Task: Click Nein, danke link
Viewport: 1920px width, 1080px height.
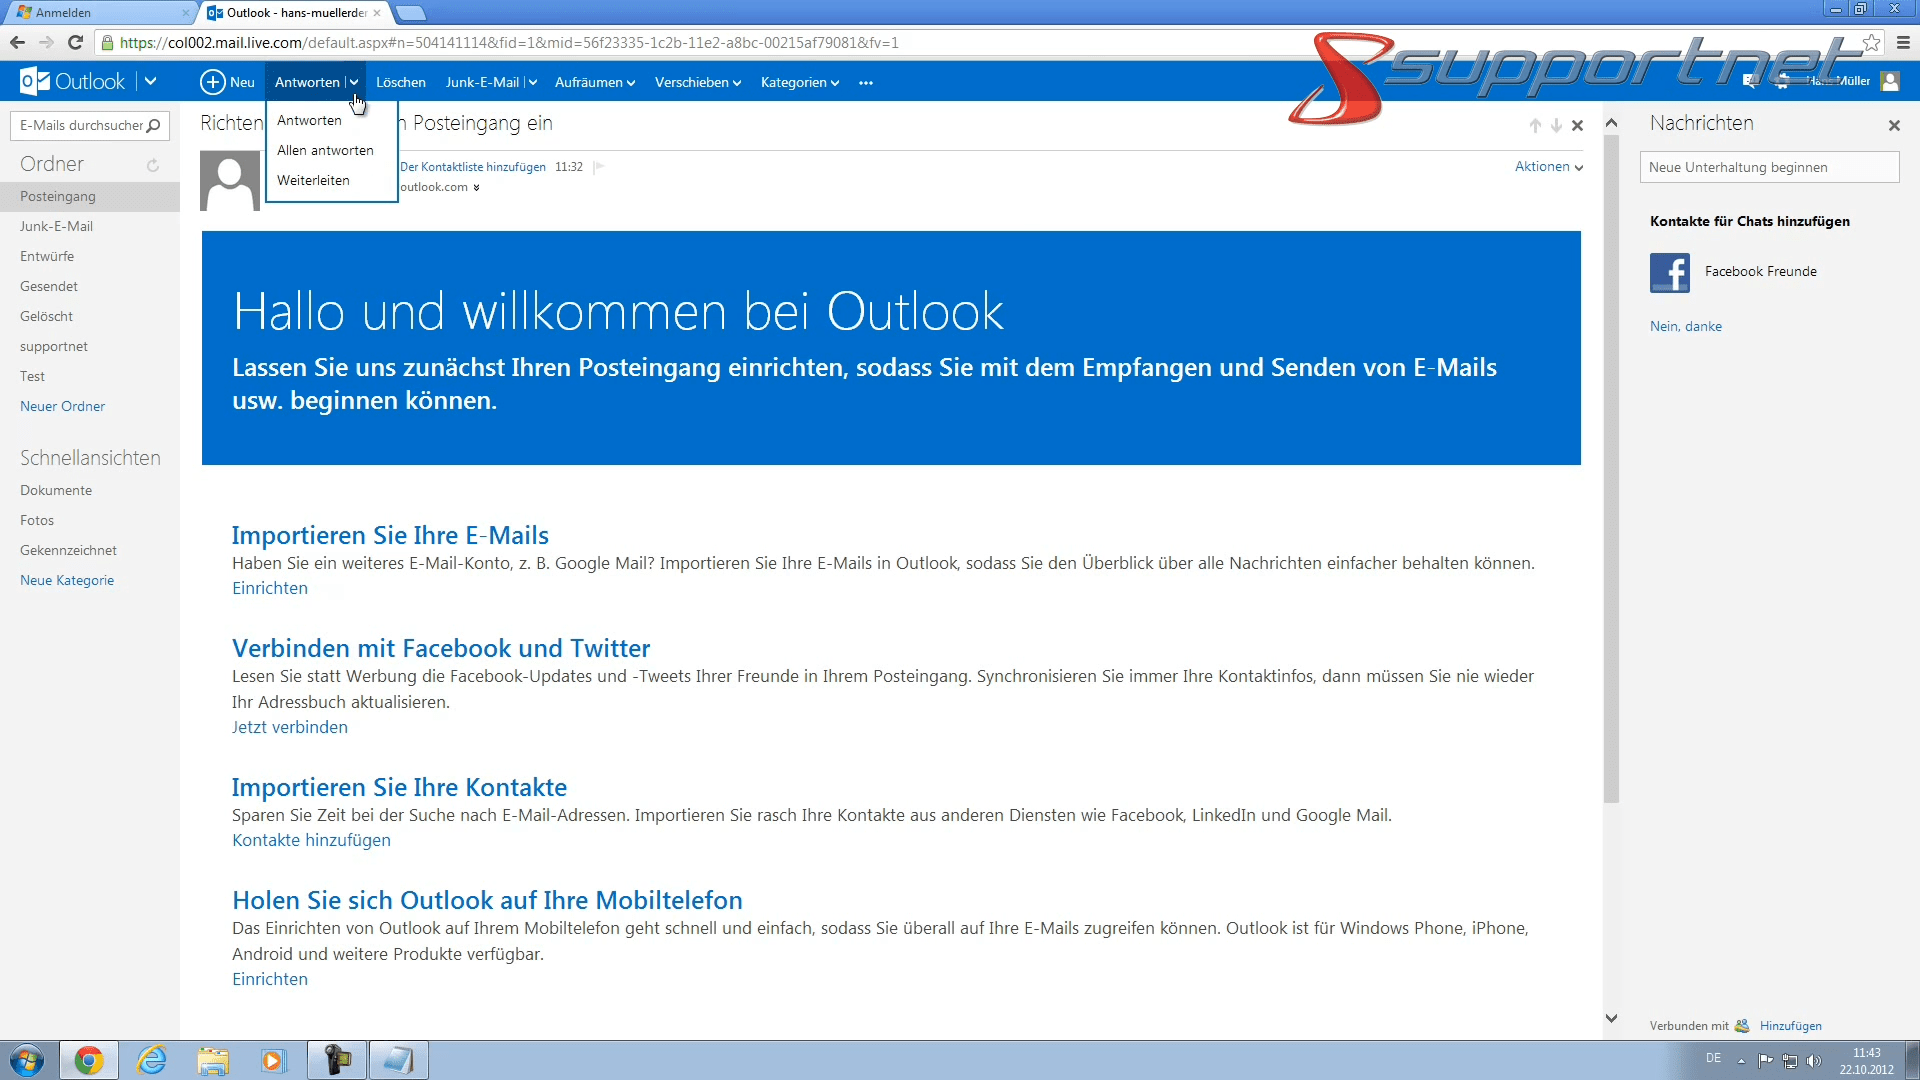Action: click(x=1686, y=326)
